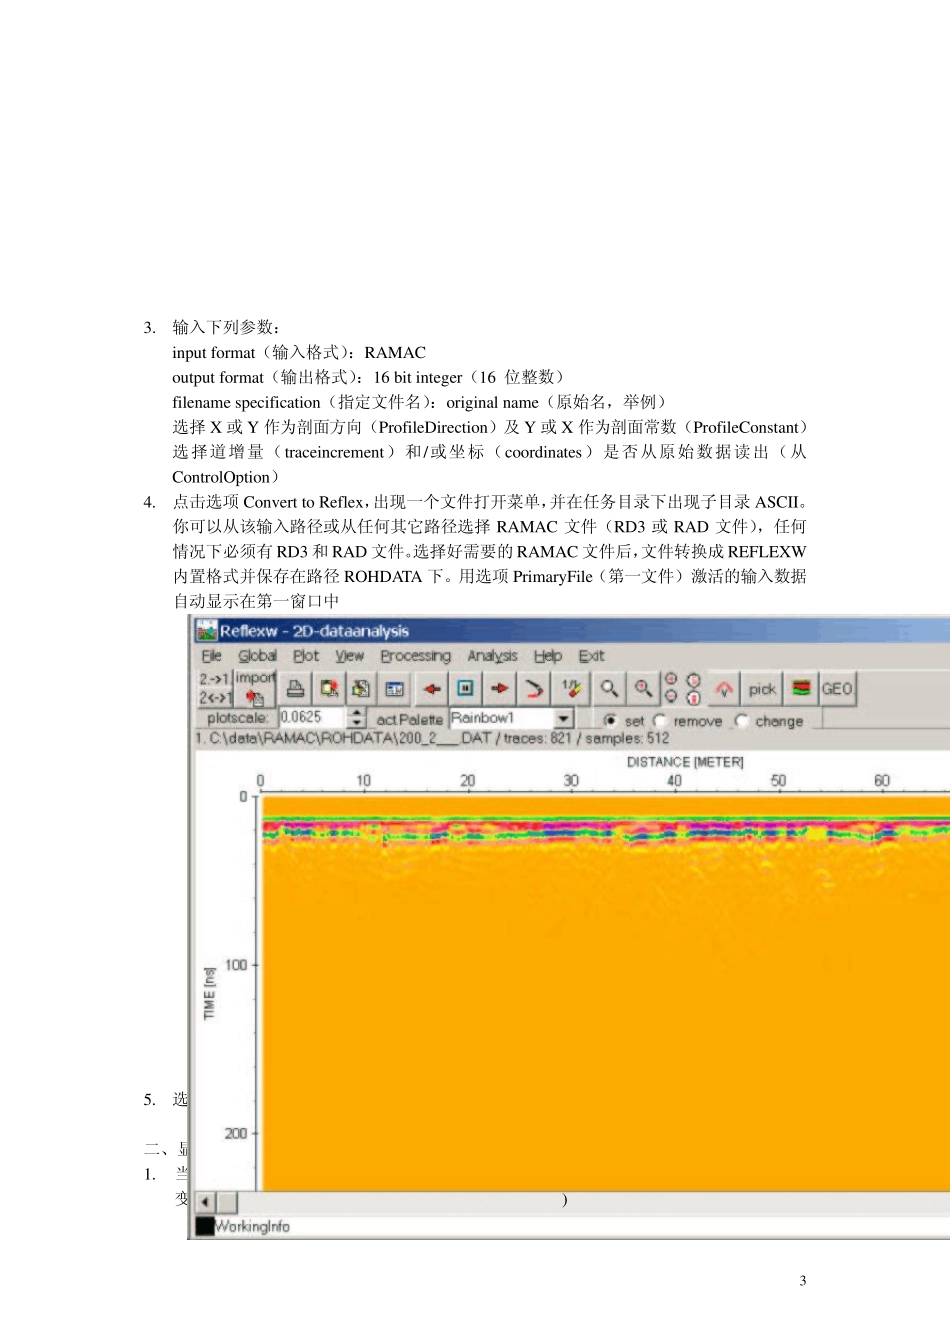This screenshot has height=1344, width=950.
Task: Open the Plot menu
Action: (x=306, y=656)
